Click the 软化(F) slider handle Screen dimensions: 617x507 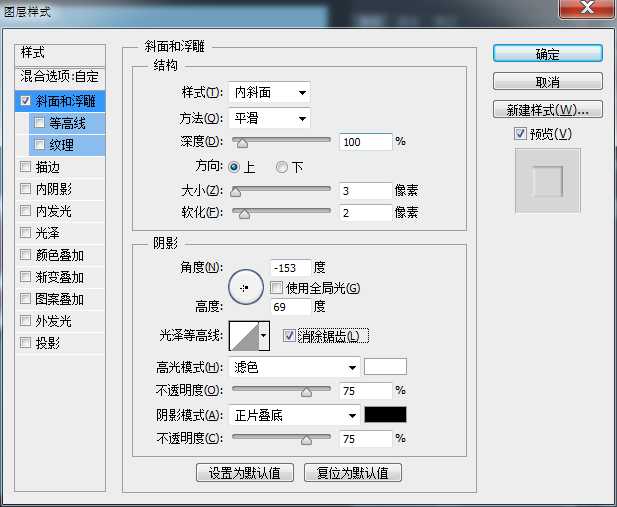pos(244,214)
